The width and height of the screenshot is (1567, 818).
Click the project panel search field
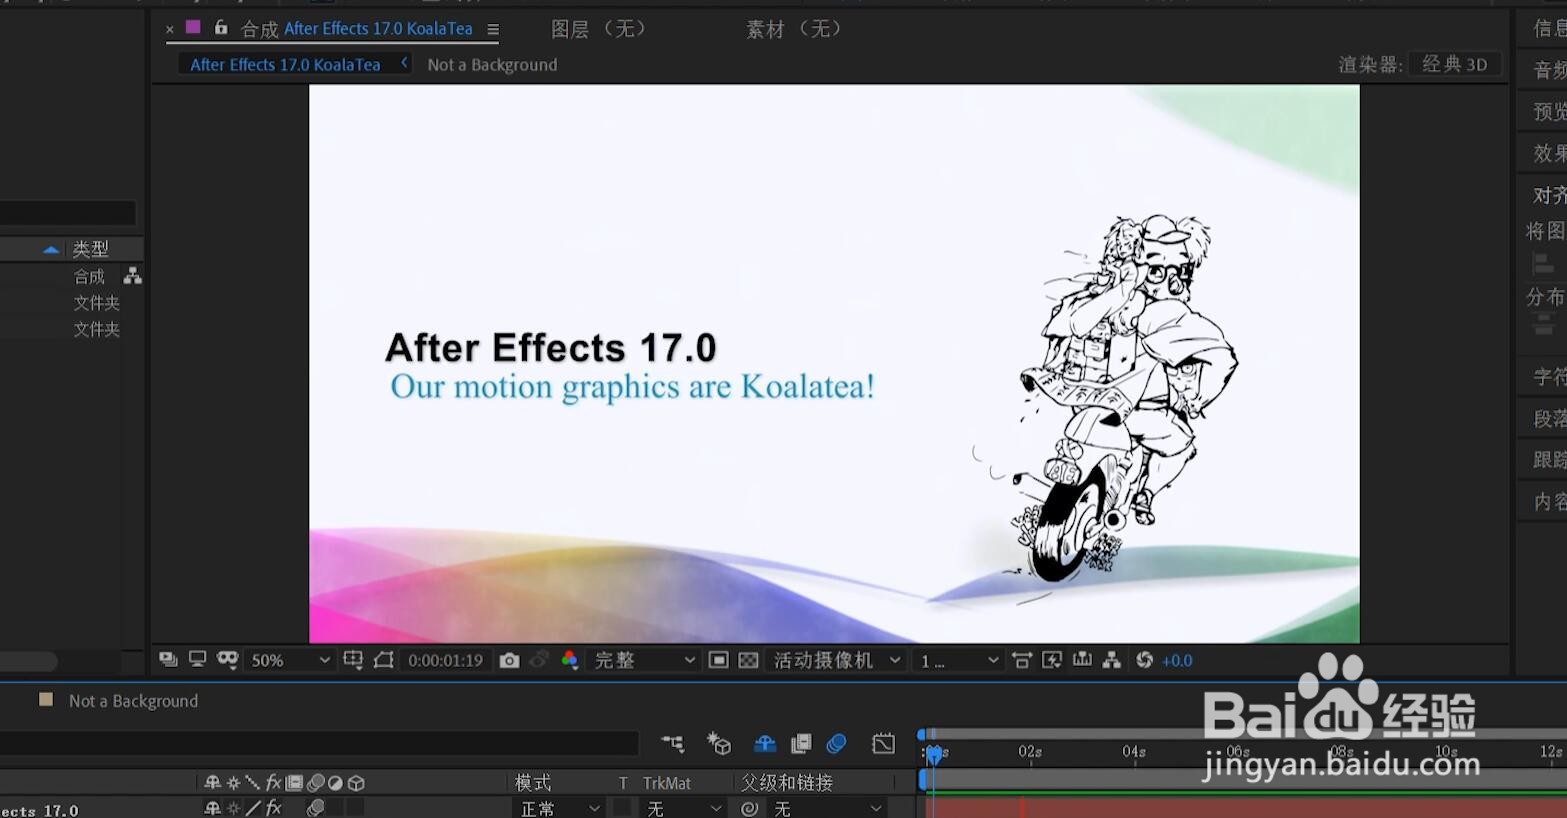68,213
